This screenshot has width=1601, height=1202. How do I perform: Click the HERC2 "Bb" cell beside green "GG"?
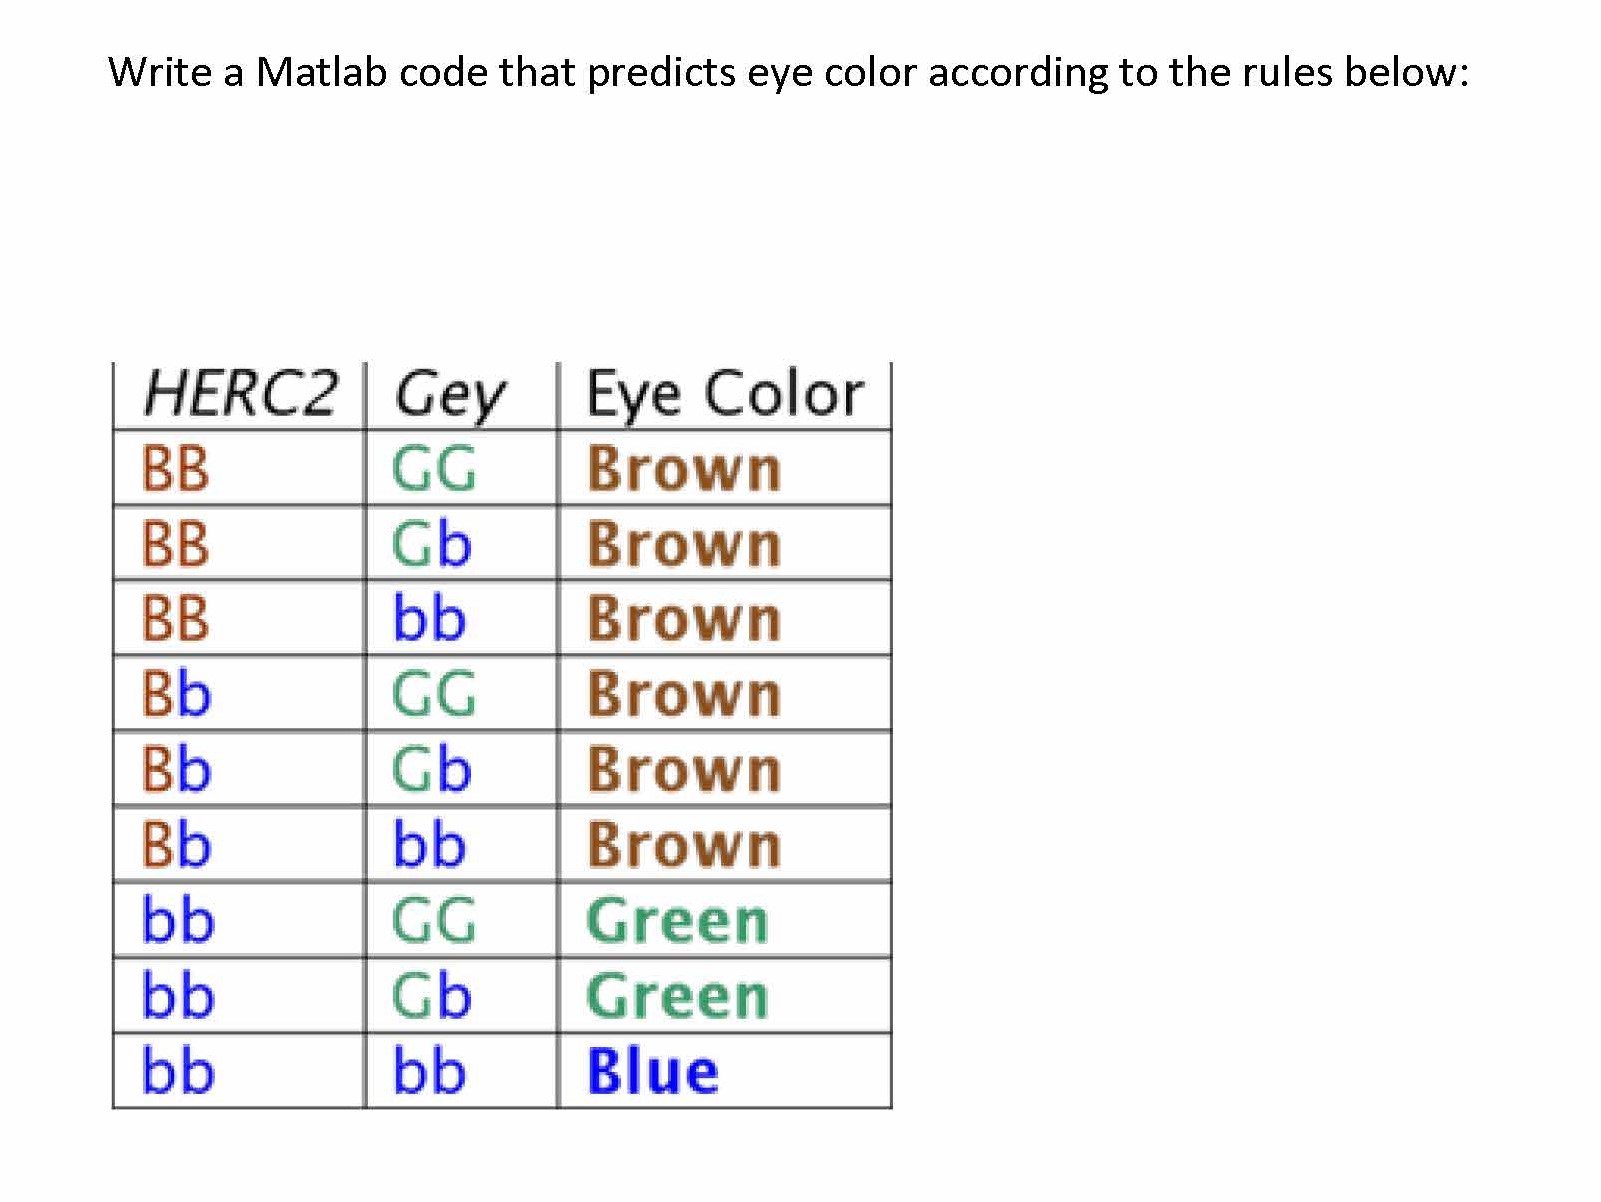tap(176, 694)
